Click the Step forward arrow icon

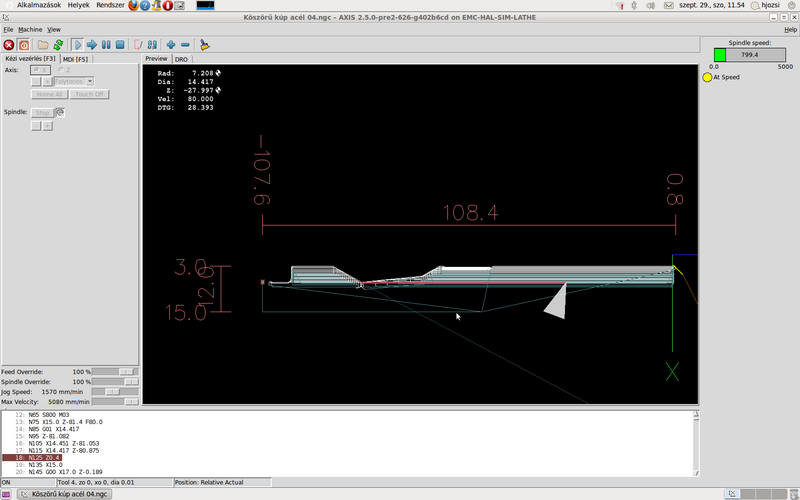click(x=91, y=45)
